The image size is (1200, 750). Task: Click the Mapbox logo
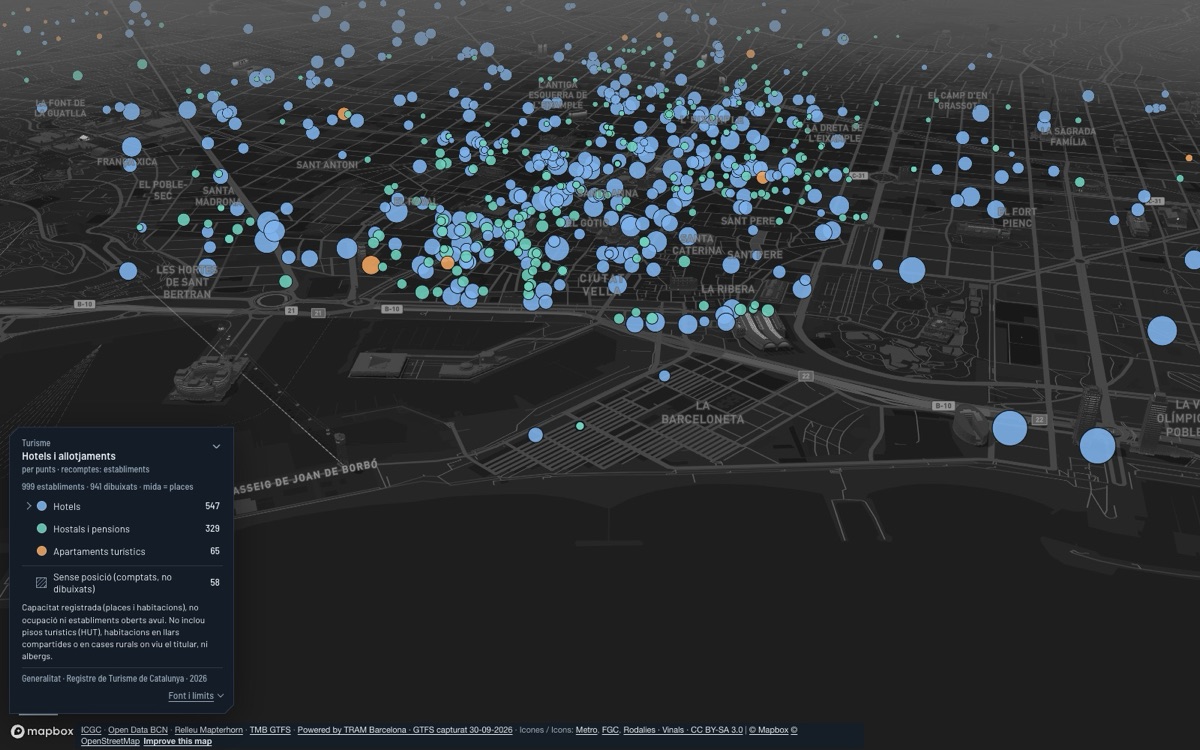[x=42, y=732]
